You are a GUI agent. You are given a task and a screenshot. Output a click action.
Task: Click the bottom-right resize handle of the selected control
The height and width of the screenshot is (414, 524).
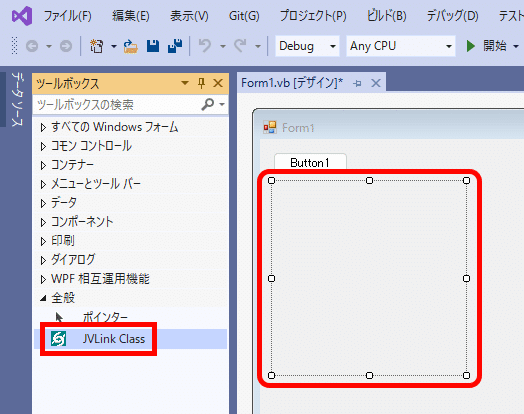[467, 376]
